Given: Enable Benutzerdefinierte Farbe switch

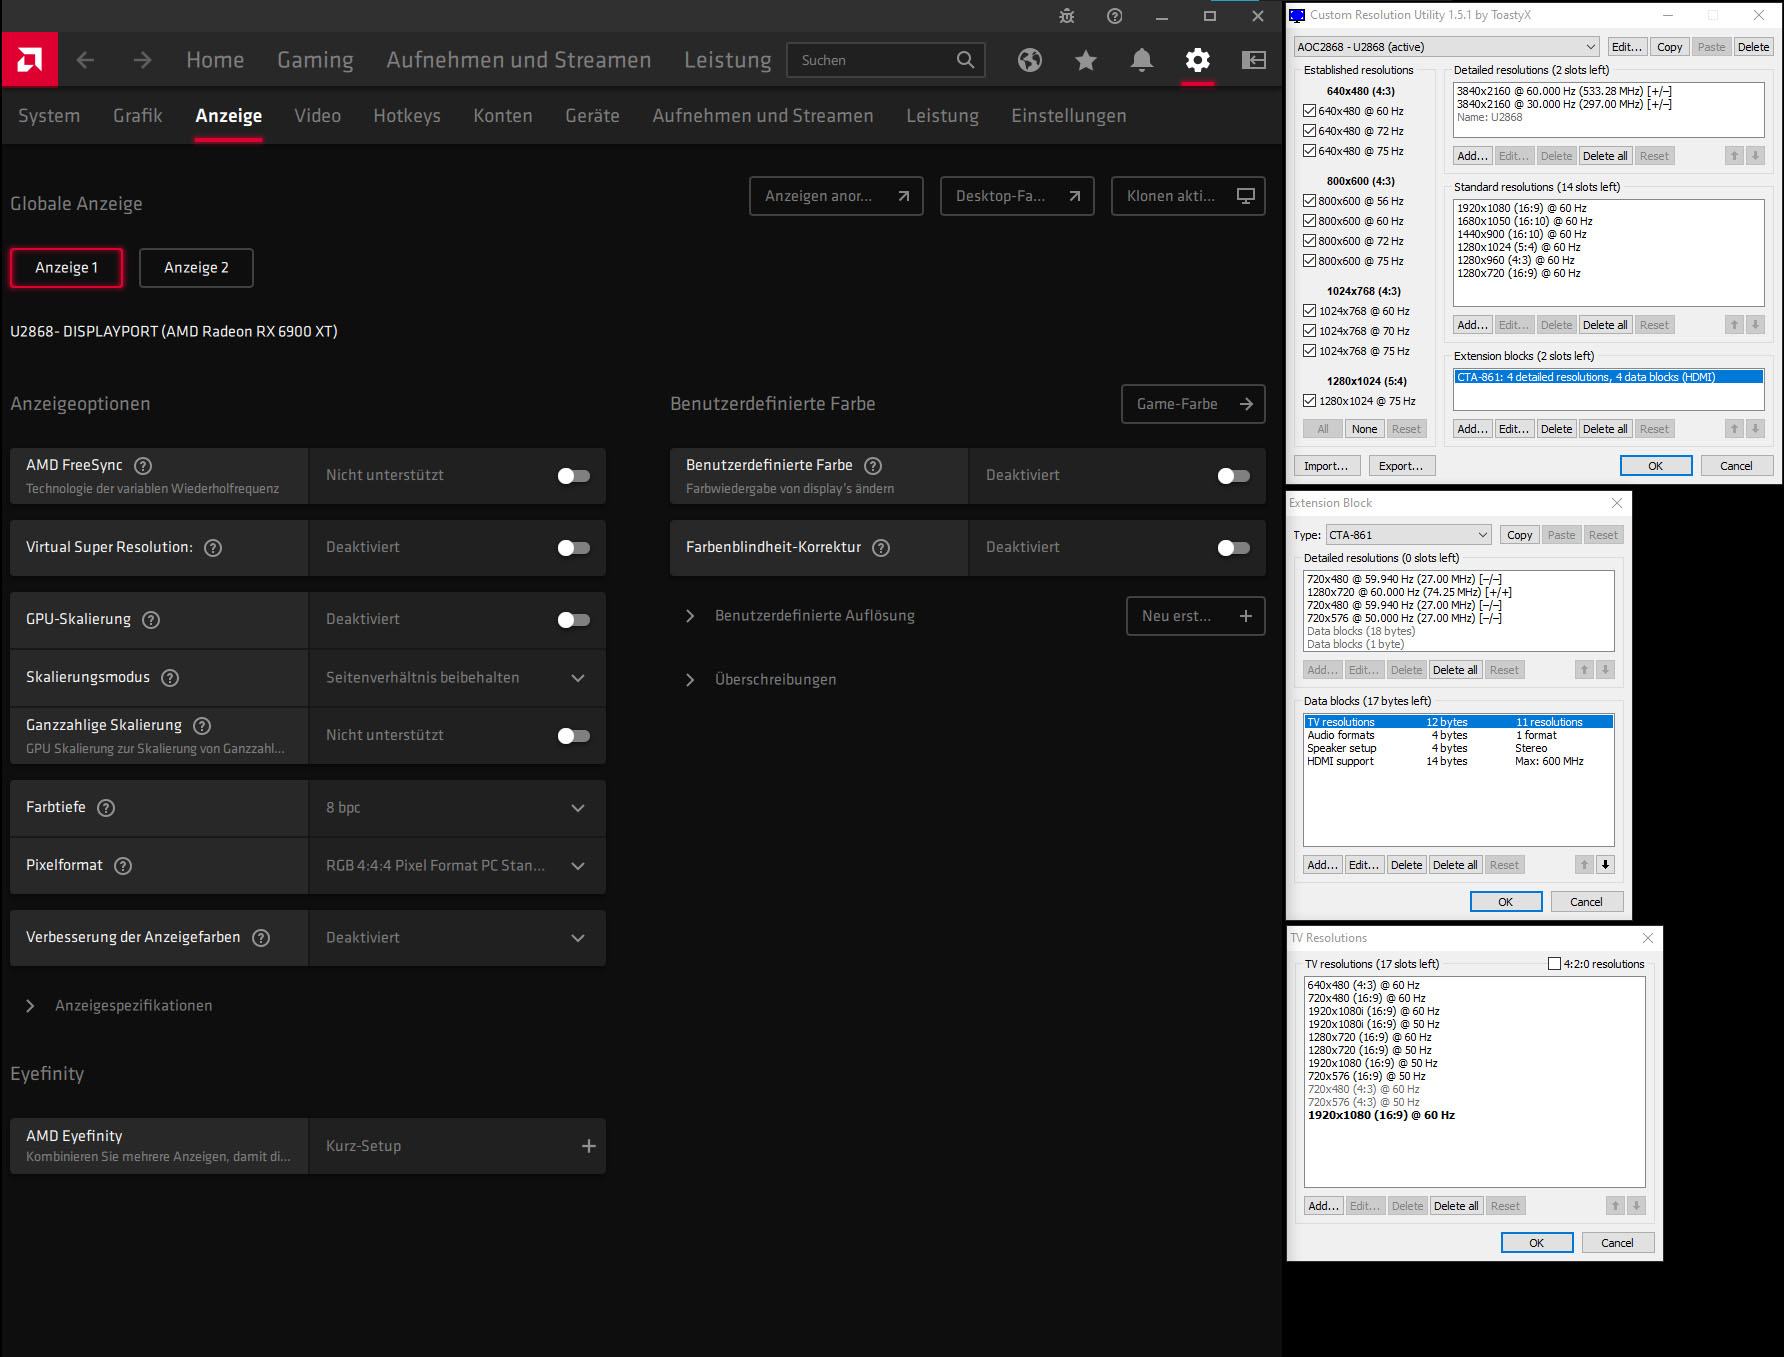Looking at the screenshot, I should pos(1234,476).
